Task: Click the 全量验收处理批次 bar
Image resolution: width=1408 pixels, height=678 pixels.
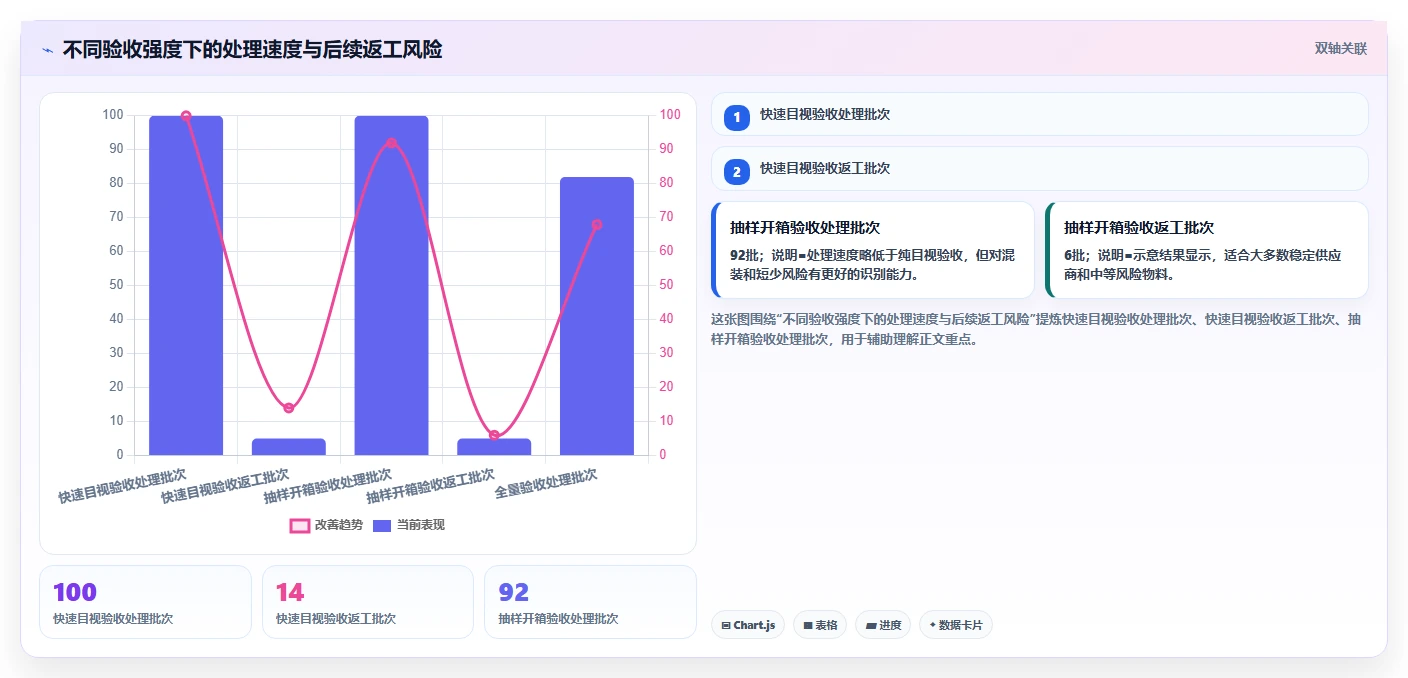Action: tap(597, 316)
